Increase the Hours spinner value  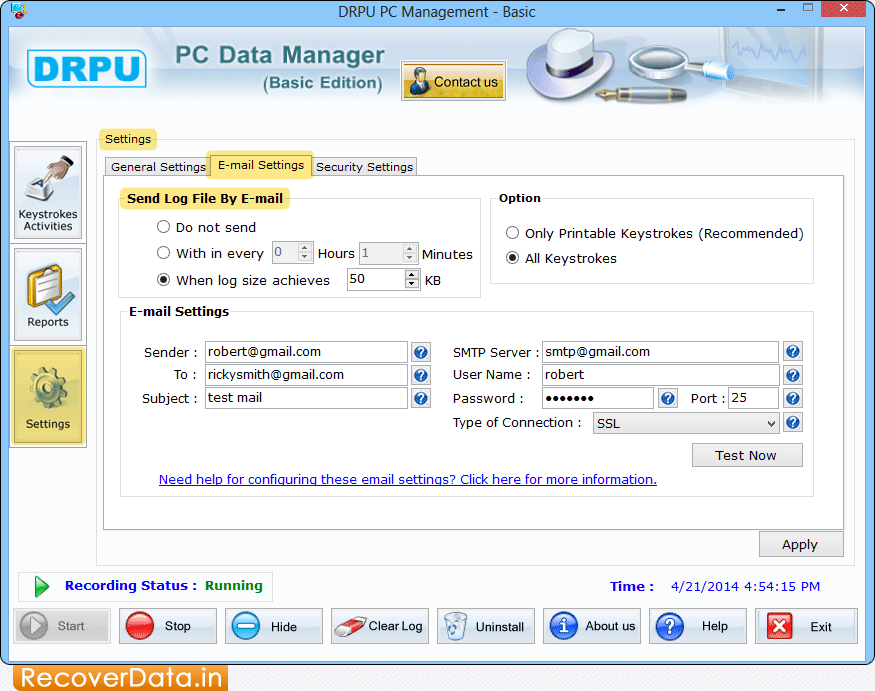point(305,248)
